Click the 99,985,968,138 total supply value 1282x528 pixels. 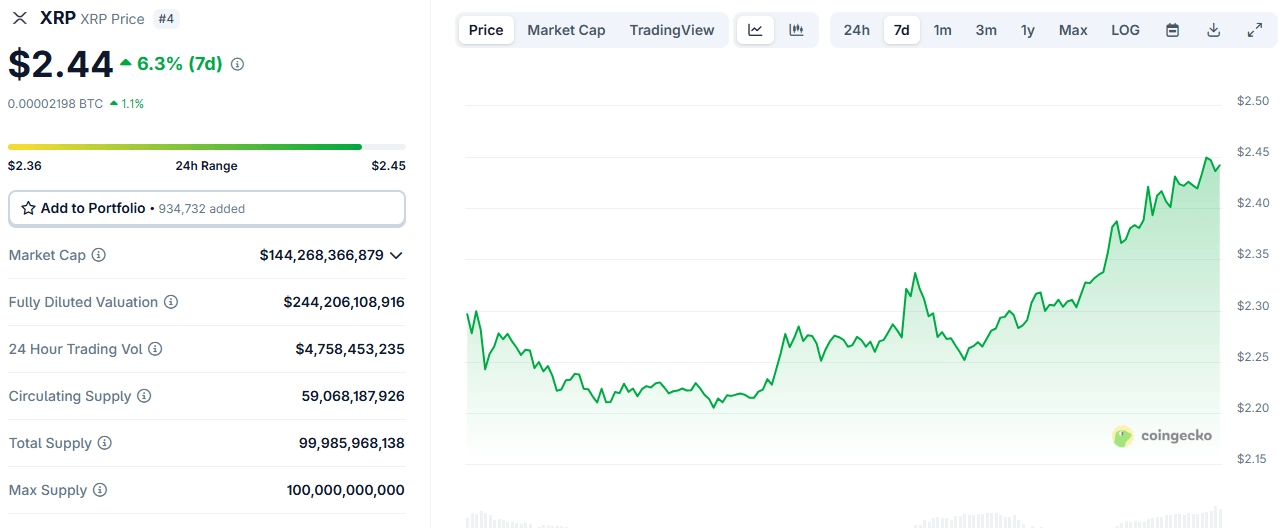pyautogui.click(x=352, y=443)
